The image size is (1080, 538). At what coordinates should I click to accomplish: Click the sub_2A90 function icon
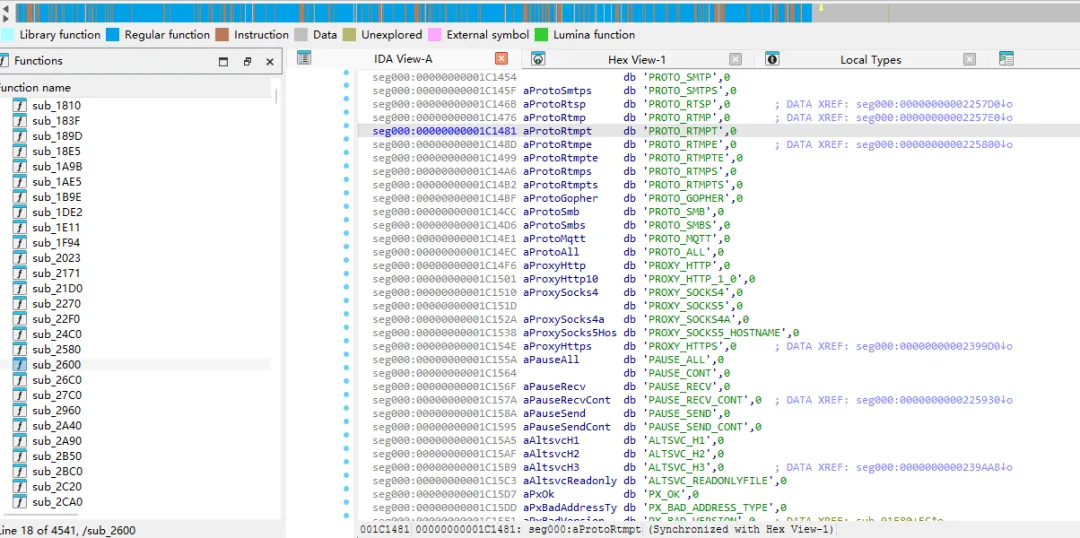pyautogui.click(x=20, y=441)
